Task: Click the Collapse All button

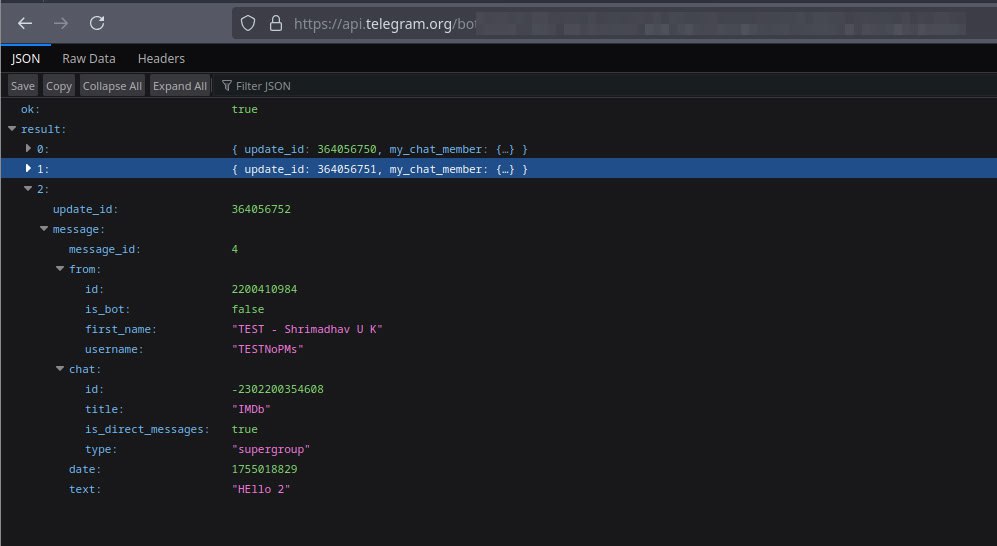Action: [112, 86]
